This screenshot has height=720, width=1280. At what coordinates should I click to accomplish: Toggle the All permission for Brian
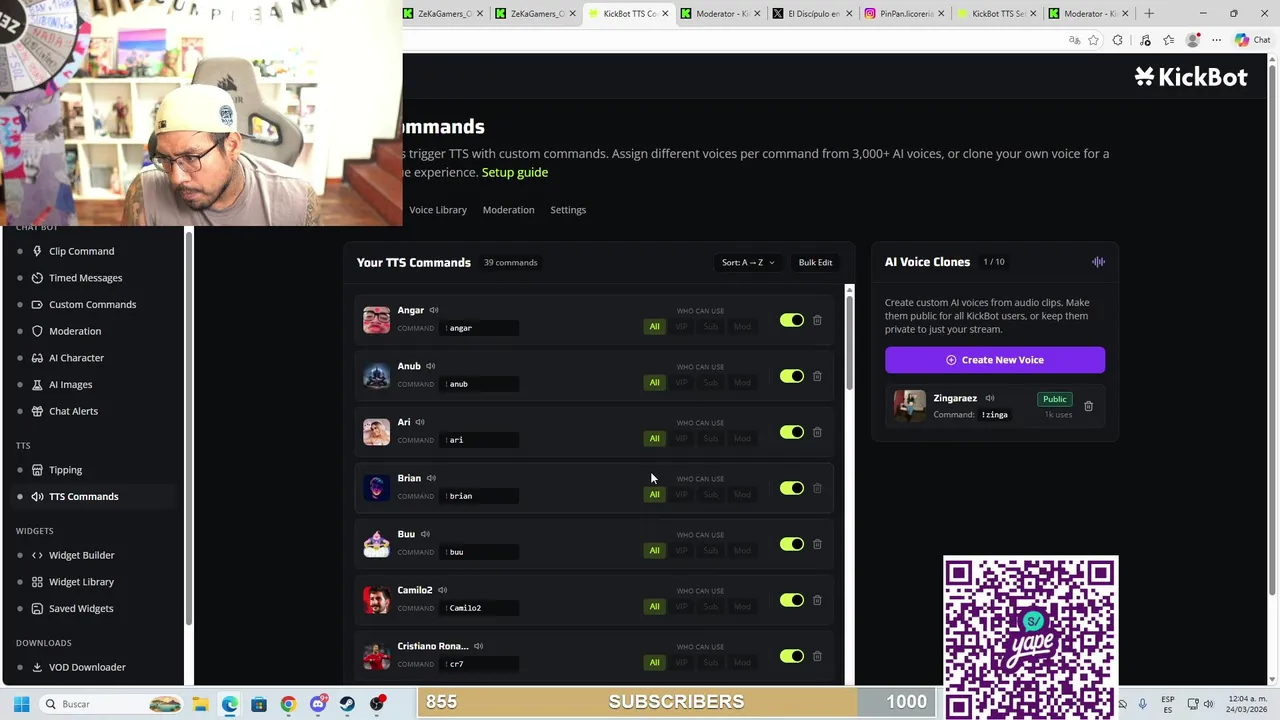coord(654,494)
